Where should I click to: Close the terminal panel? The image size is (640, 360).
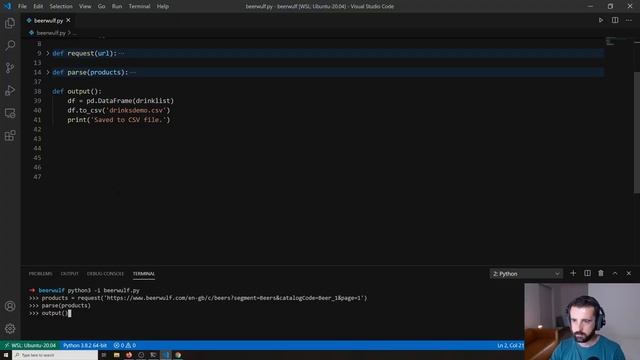coord(629,273)
